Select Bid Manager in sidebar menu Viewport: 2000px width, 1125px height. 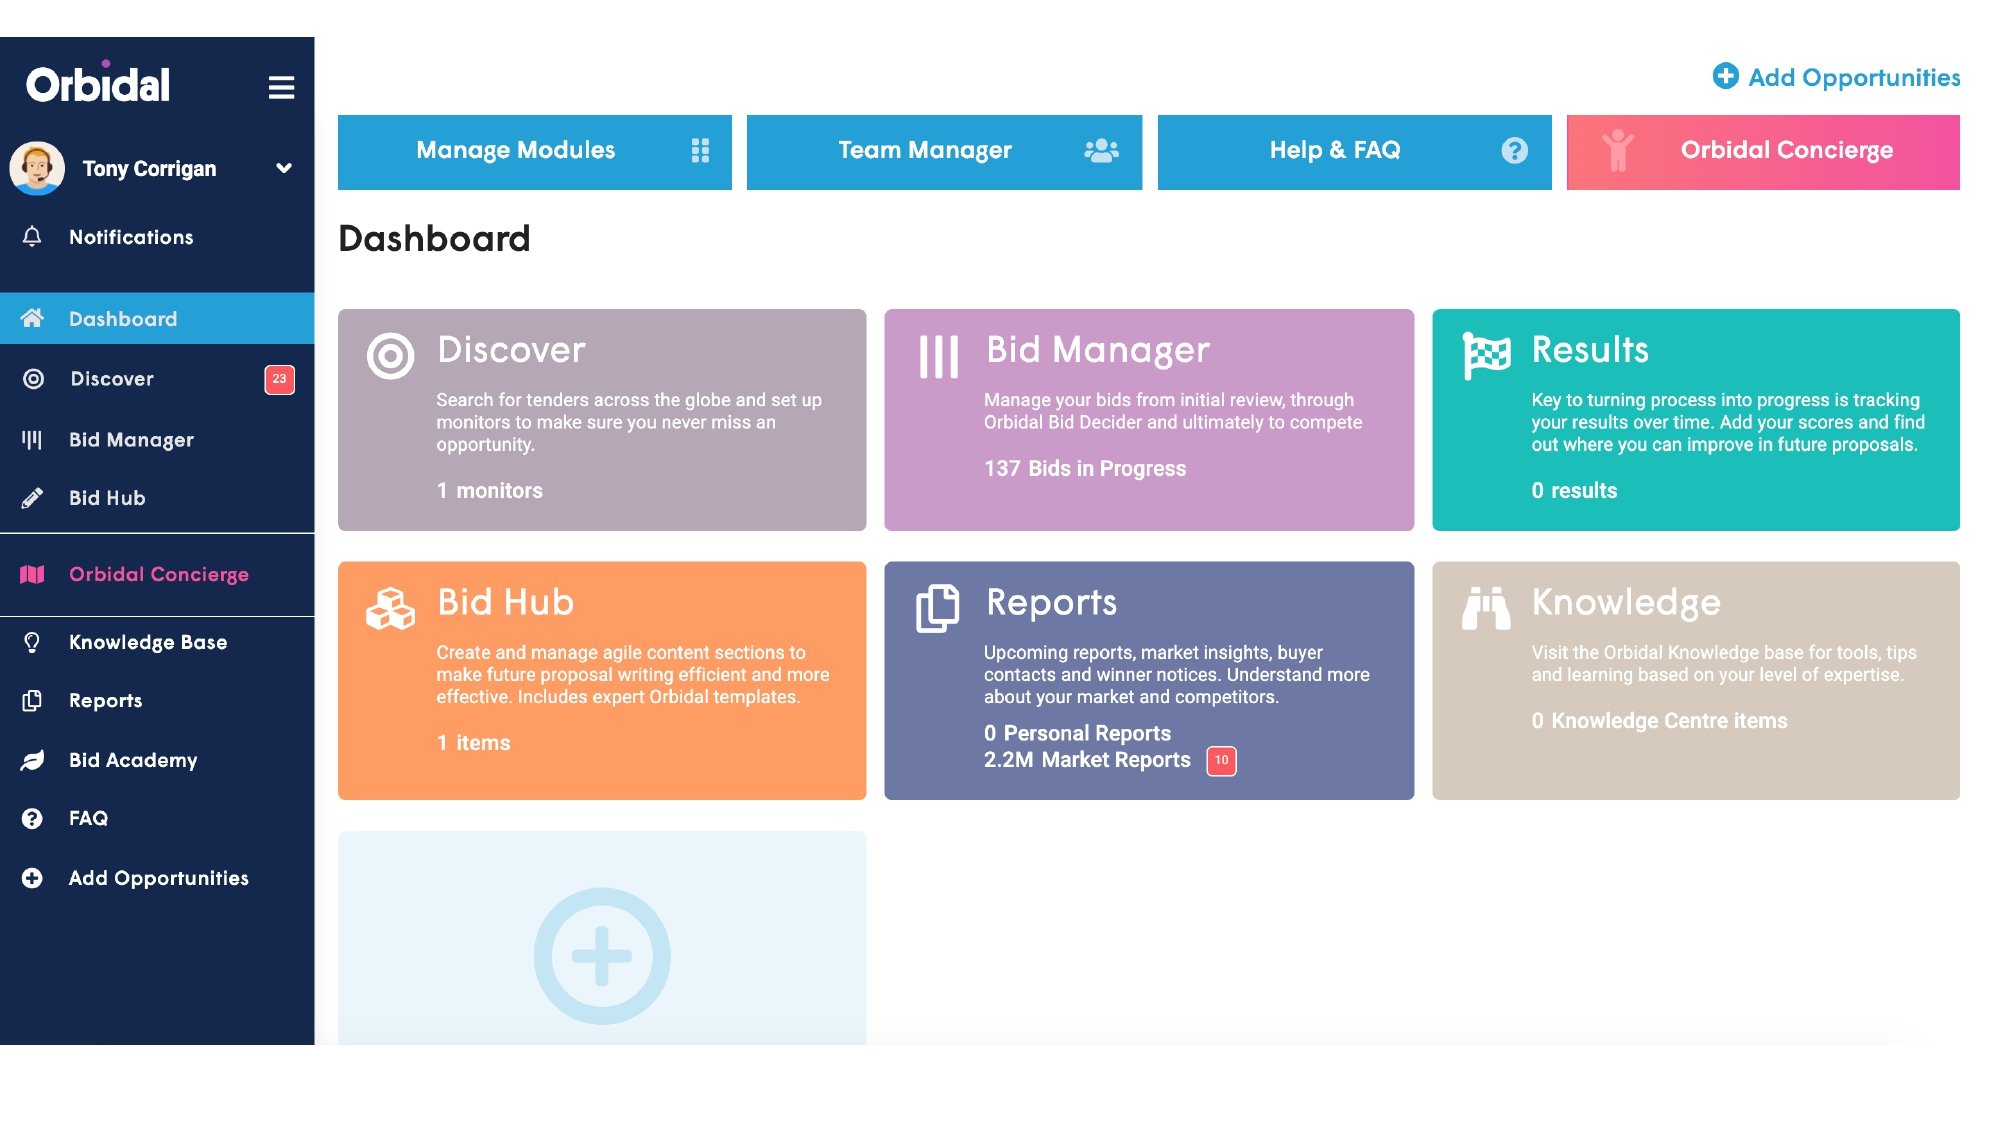(x=131, y=440)
